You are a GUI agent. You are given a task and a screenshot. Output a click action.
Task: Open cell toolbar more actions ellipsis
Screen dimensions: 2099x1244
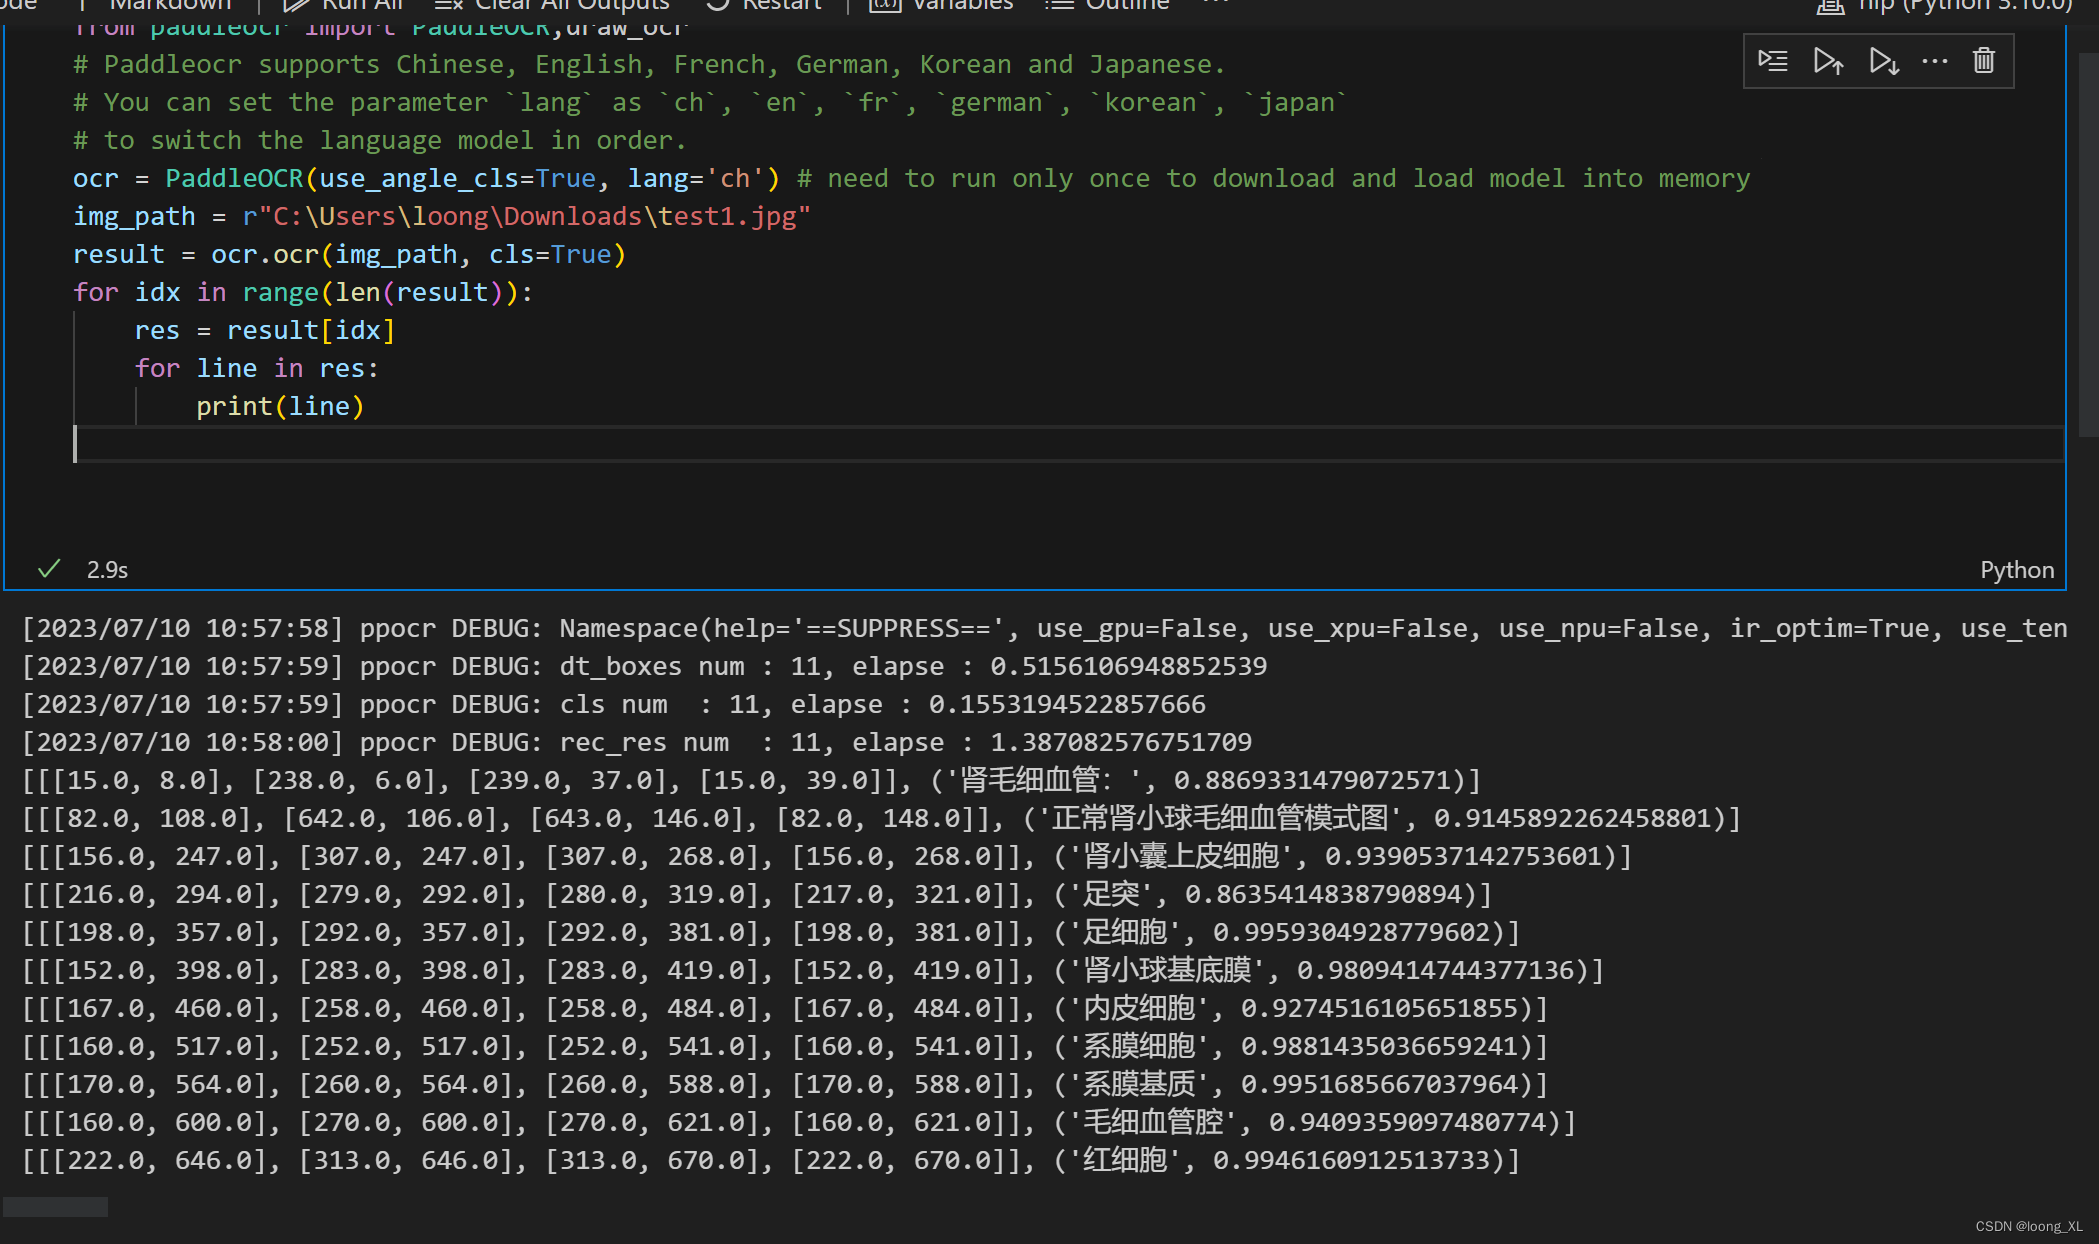1935,61
